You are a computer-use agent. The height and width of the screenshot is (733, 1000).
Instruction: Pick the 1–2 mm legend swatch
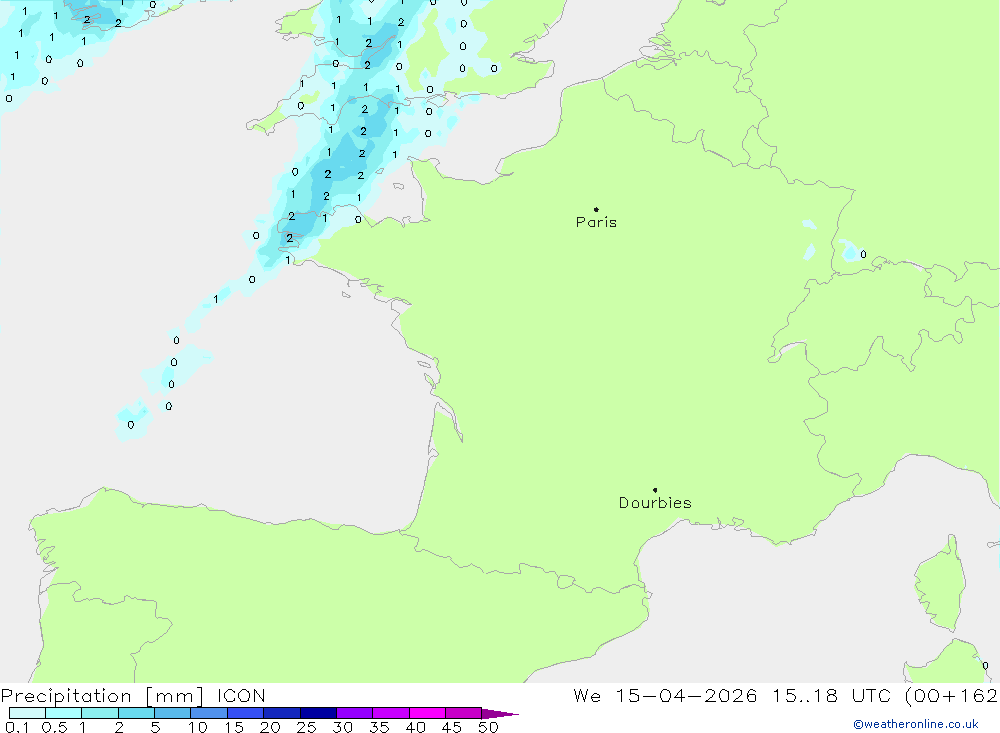coord(100,713)
